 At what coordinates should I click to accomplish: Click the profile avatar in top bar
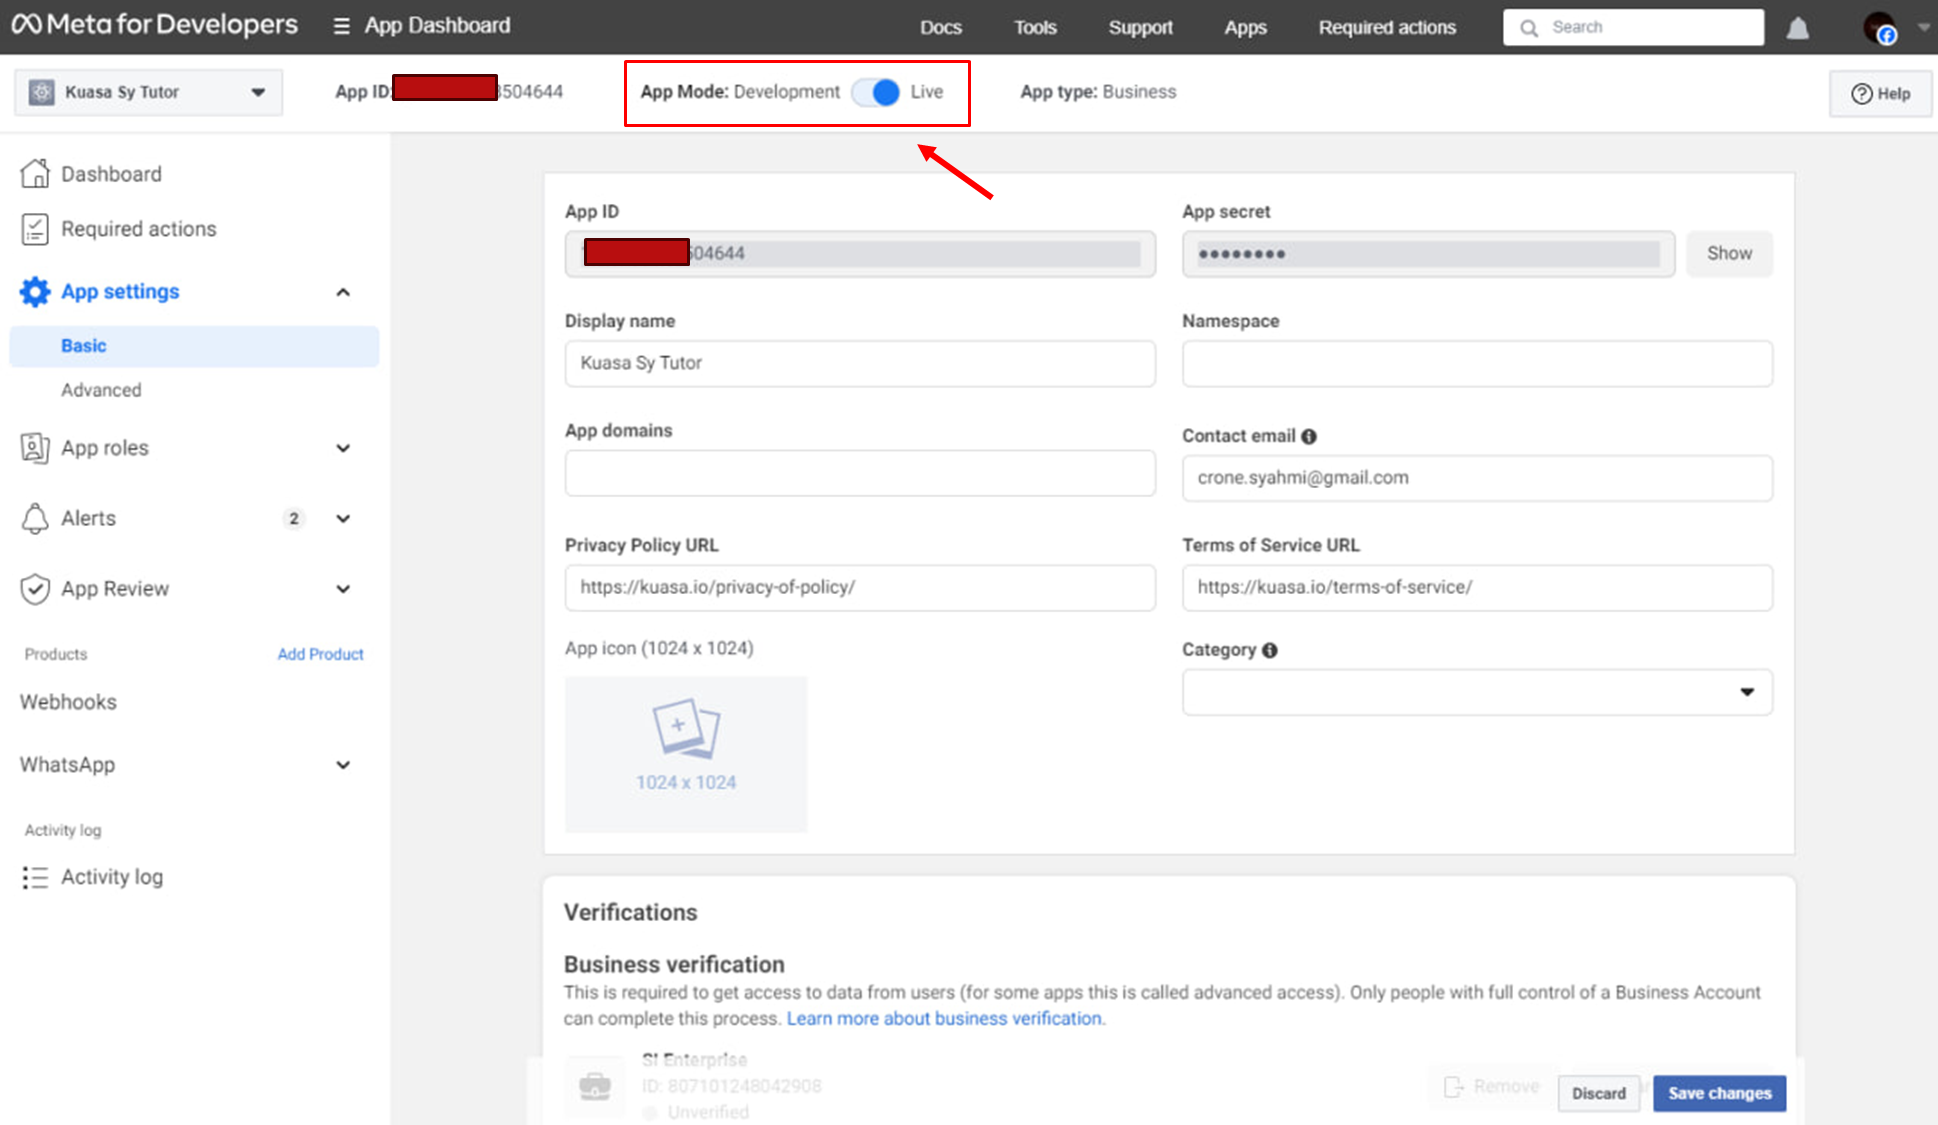tap(1880, 28)
